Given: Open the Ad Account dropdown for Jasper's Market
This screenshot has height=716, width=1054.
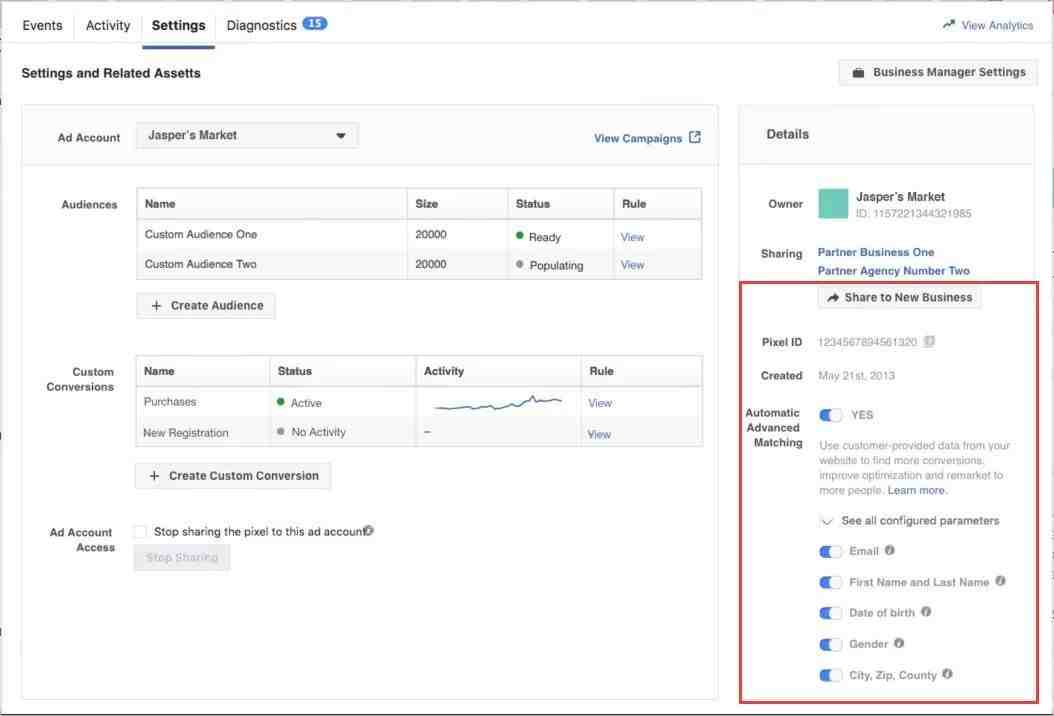Looking at the screenshot, I should point(247,135).
